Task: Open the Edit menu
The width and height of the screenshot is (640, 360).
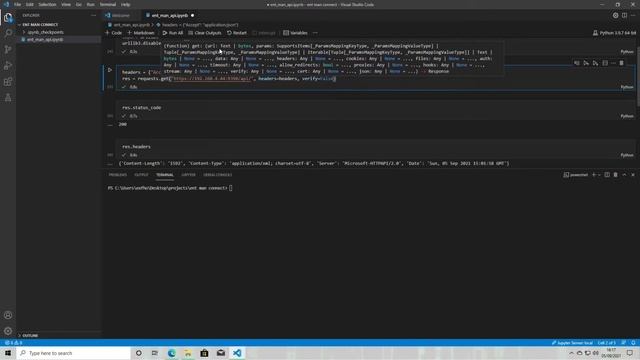Action: pos(30,4)
